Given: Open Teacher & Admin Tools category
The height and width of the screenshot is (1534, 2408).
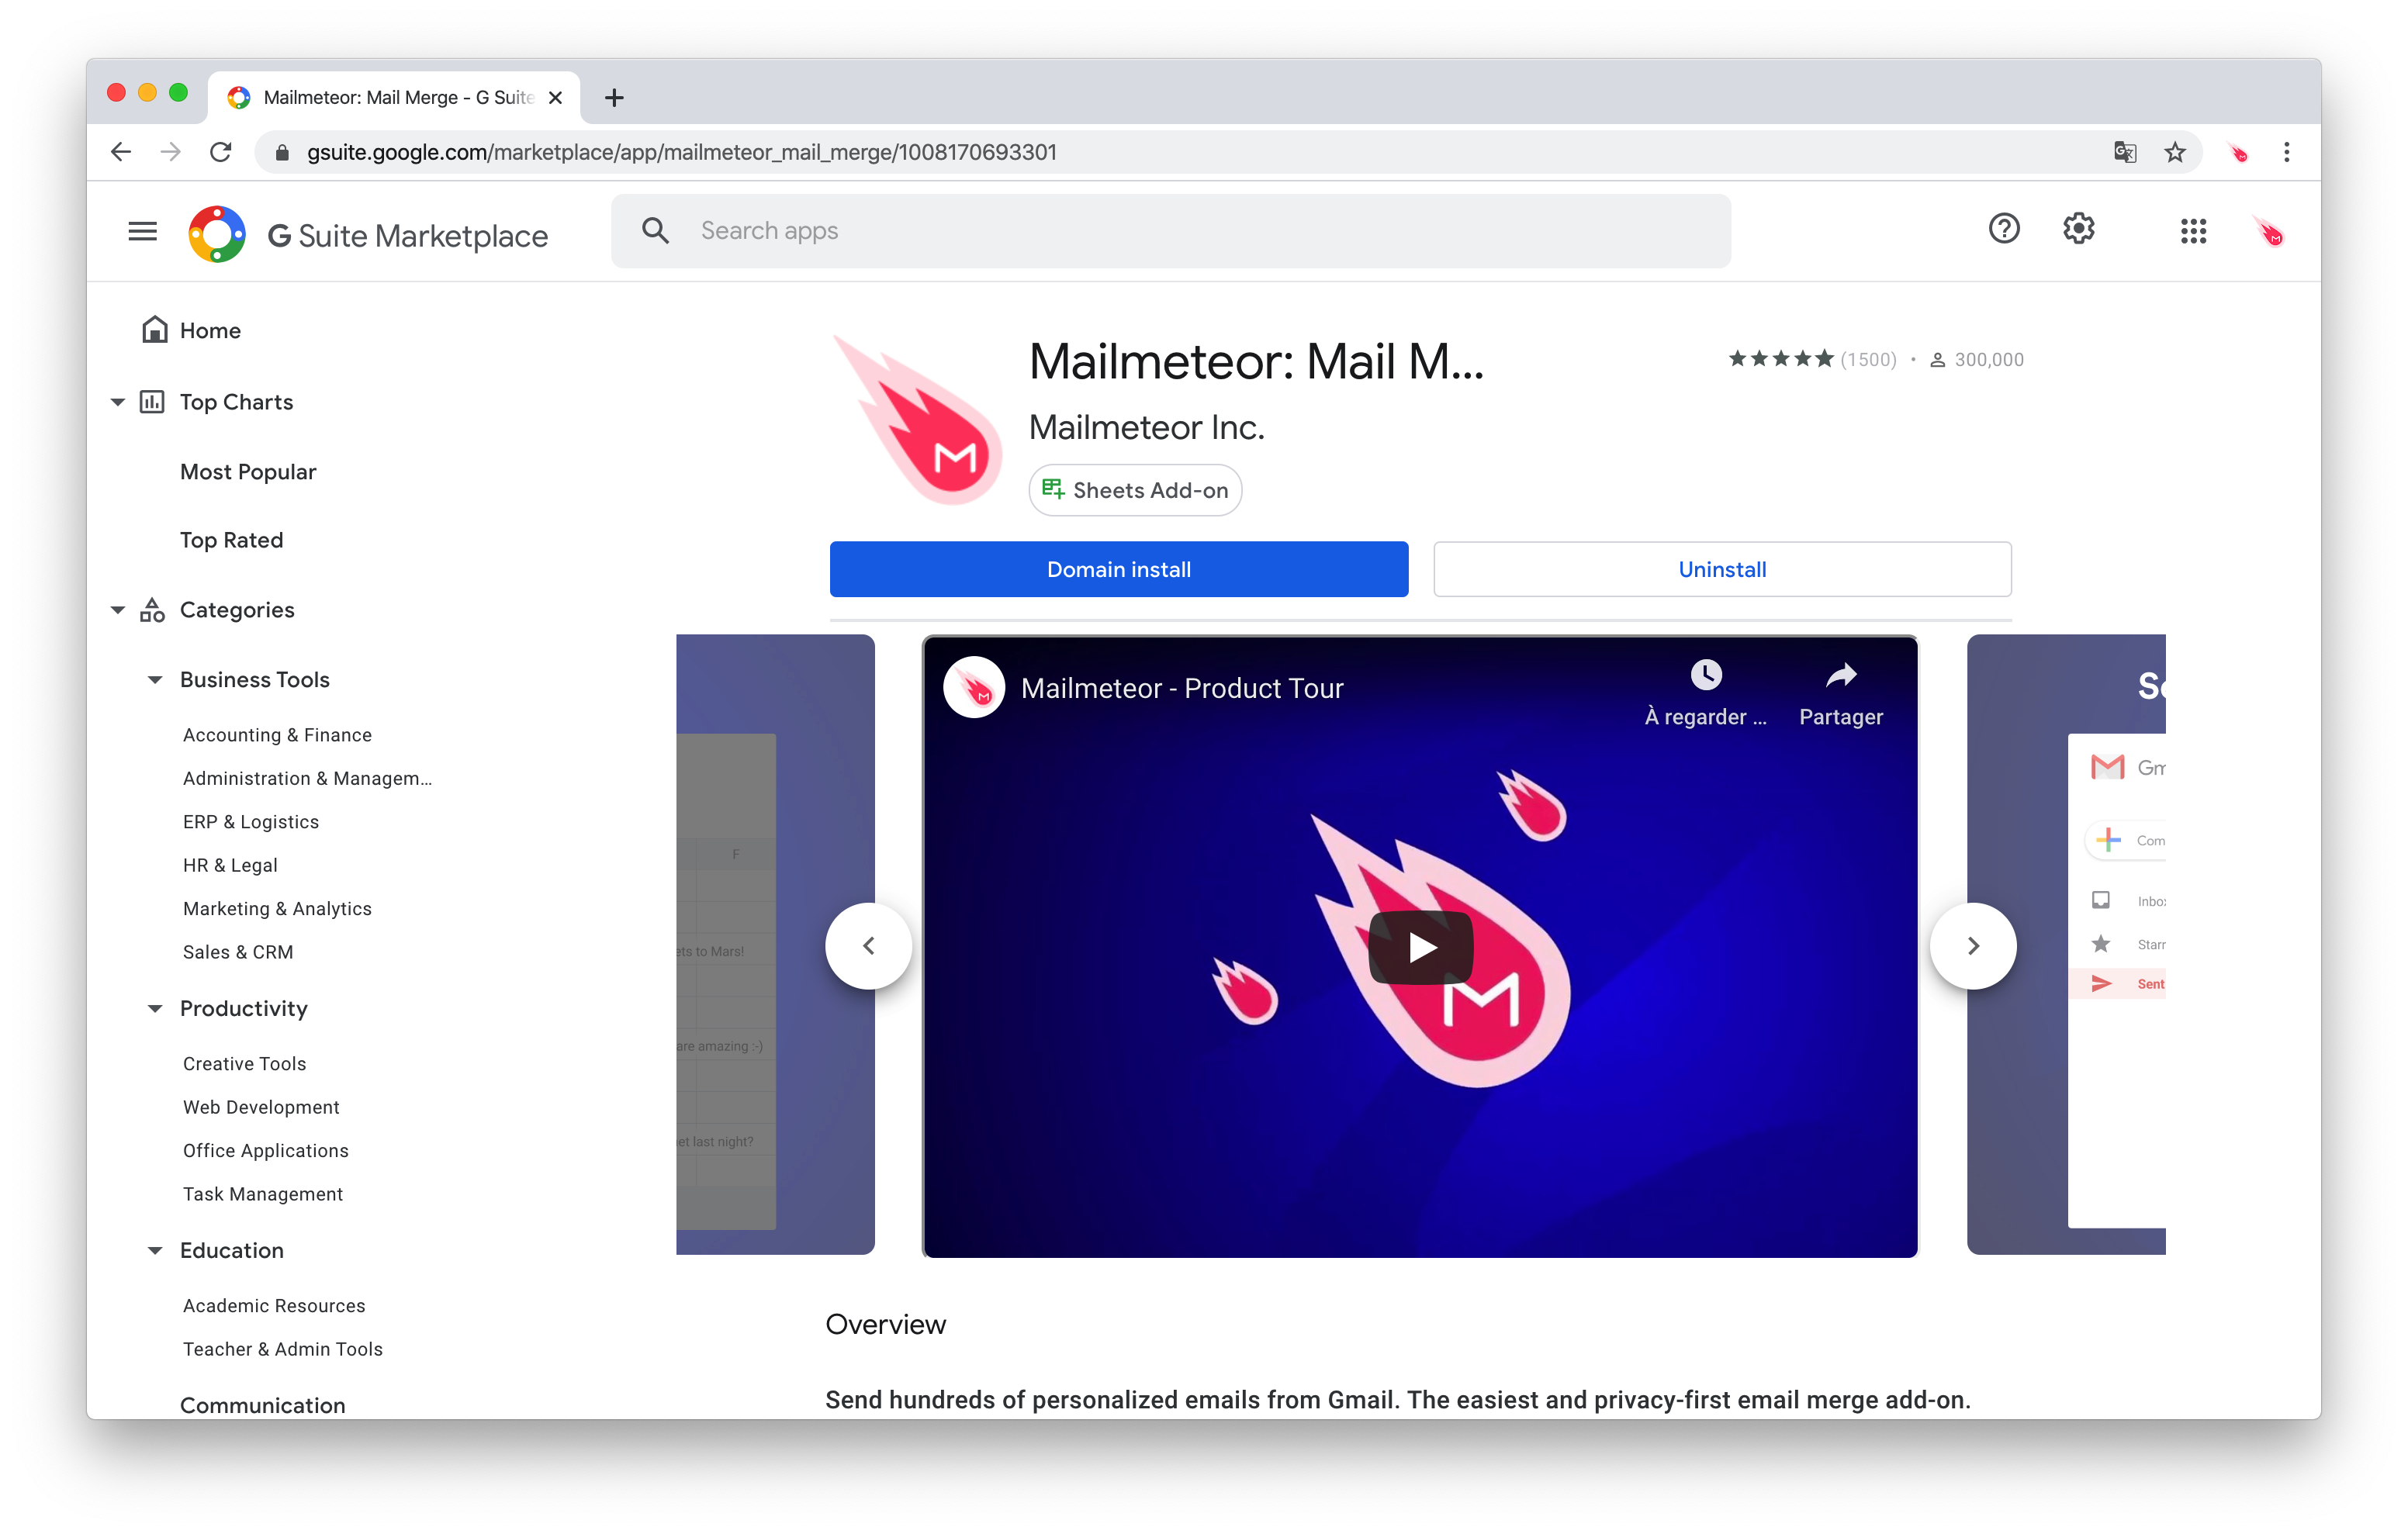Looking at the screenshot, I should [x=283, y=1349].
